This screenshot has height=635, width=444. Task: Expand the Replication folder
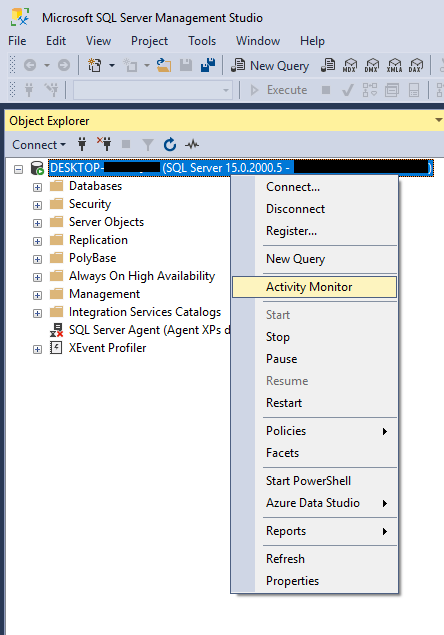click(37, 241)
